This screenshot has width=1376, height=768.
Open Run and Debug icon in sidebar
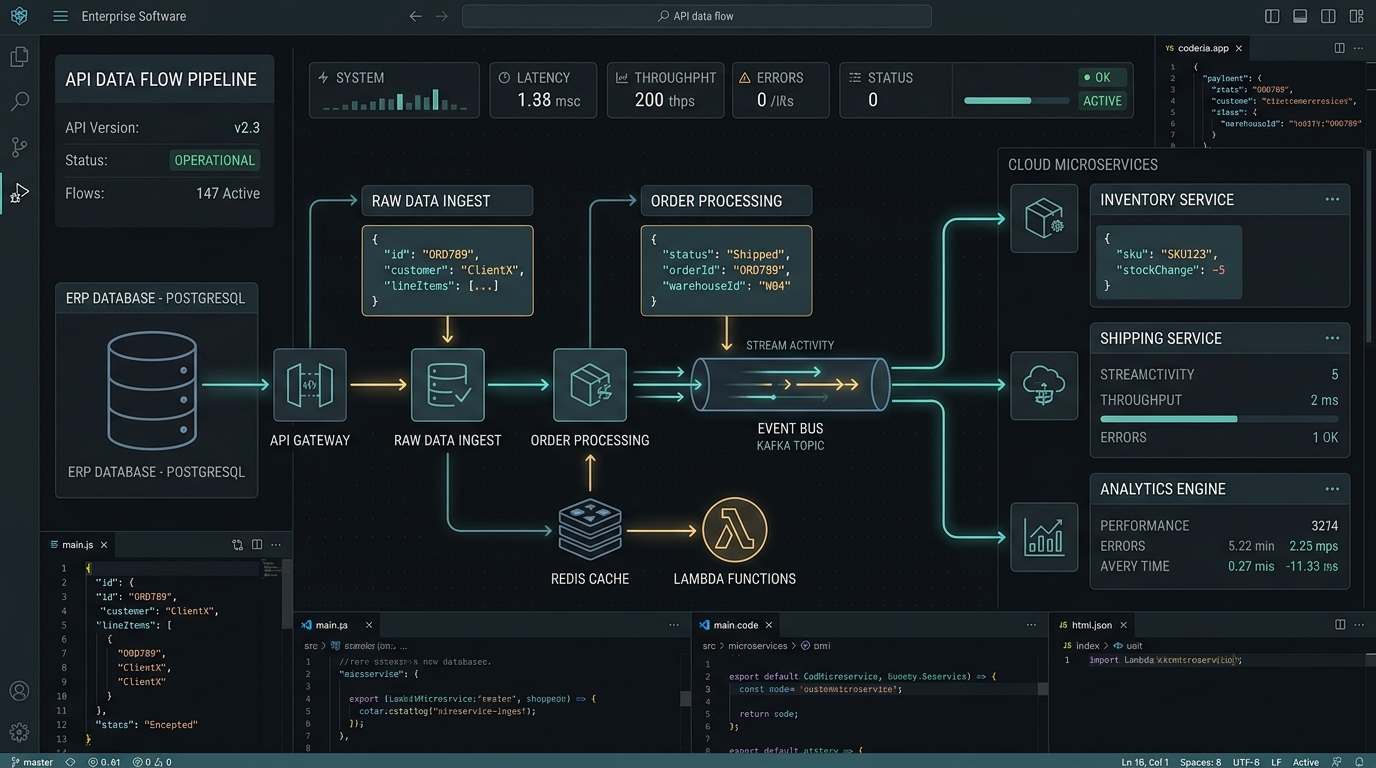(19, 192)
